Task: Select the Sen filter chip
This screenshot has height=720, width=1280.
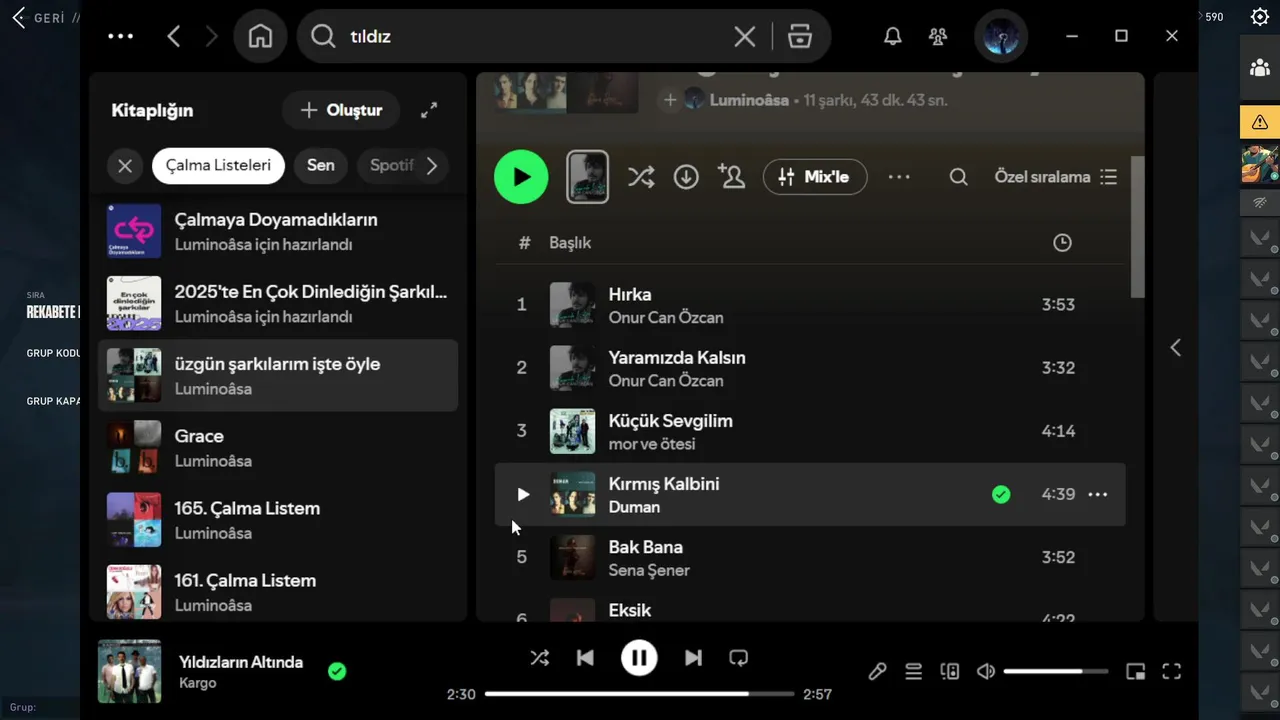Action: [320, 165]
